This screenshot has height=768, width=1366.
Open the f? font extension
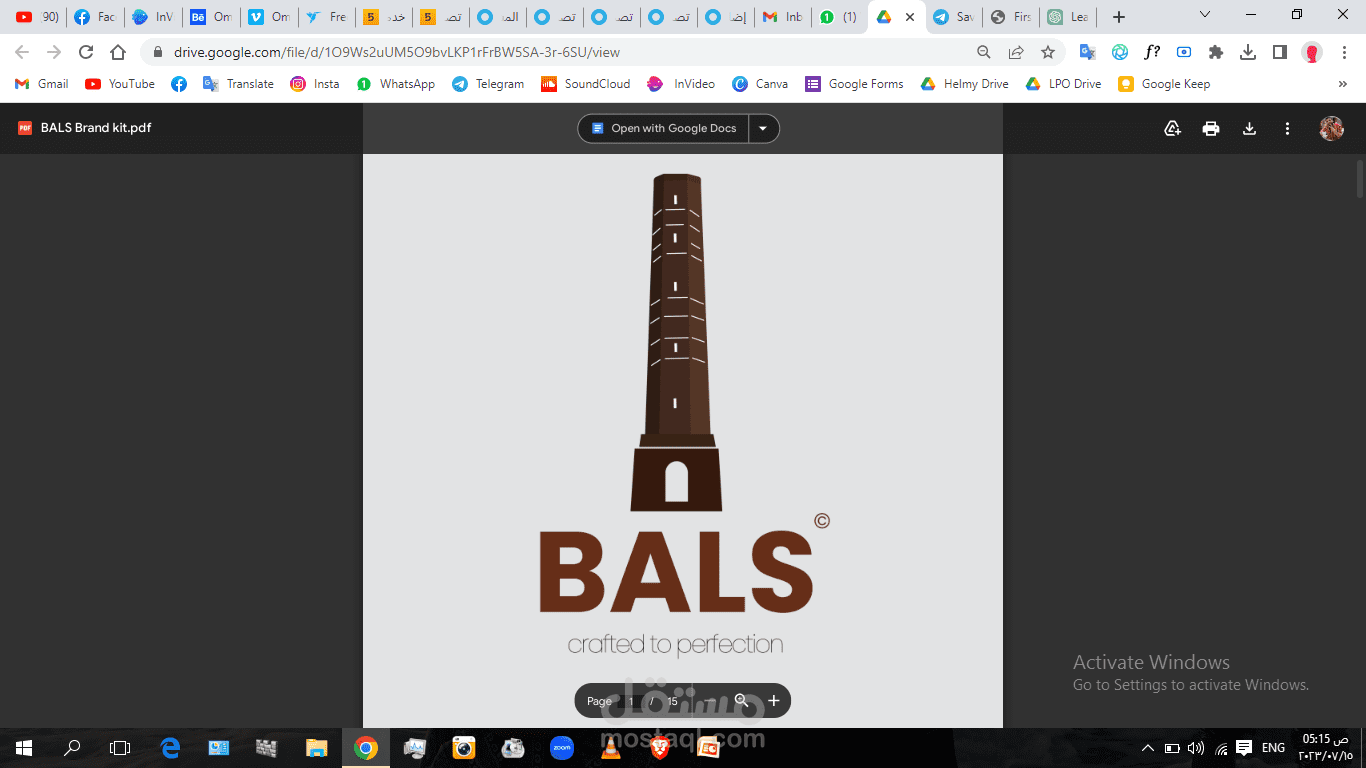tap(1152, 52)
